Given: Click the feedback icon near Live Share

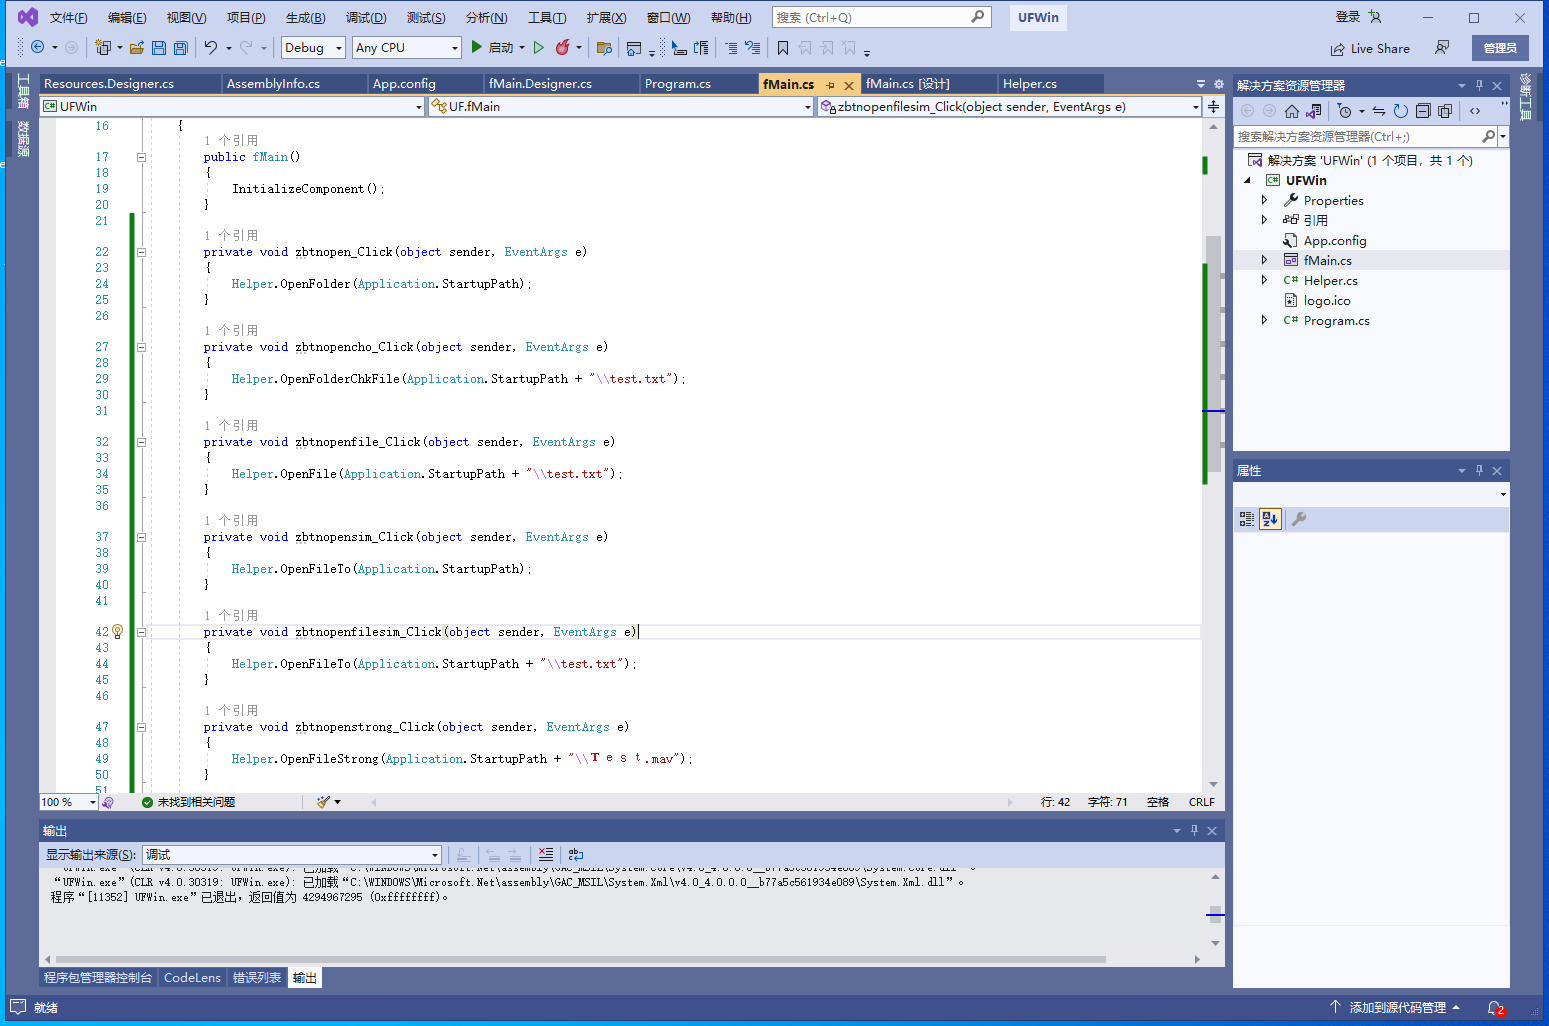Looking at the screenshot, I should click(1442, 48).
